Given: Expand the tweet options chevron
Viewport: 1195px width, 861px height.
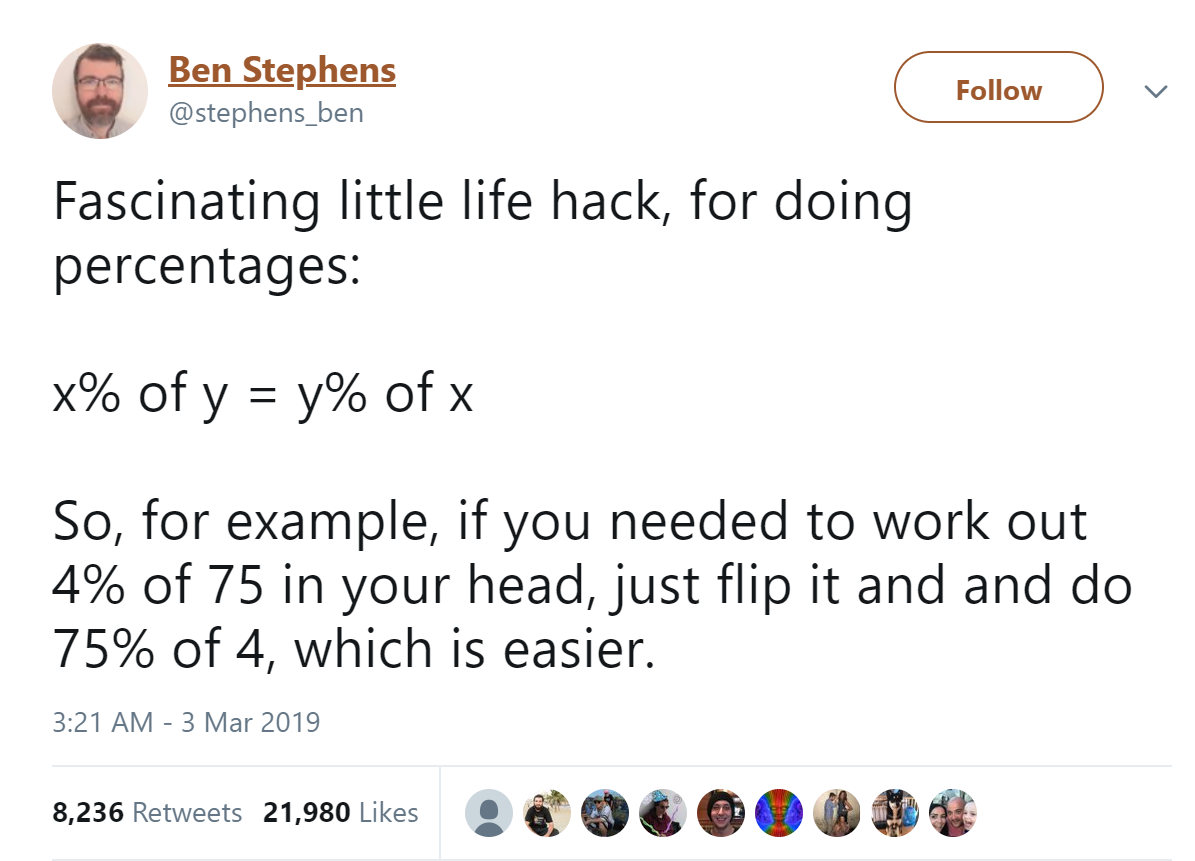Looking at the screenshot, I should [1156, 91].
